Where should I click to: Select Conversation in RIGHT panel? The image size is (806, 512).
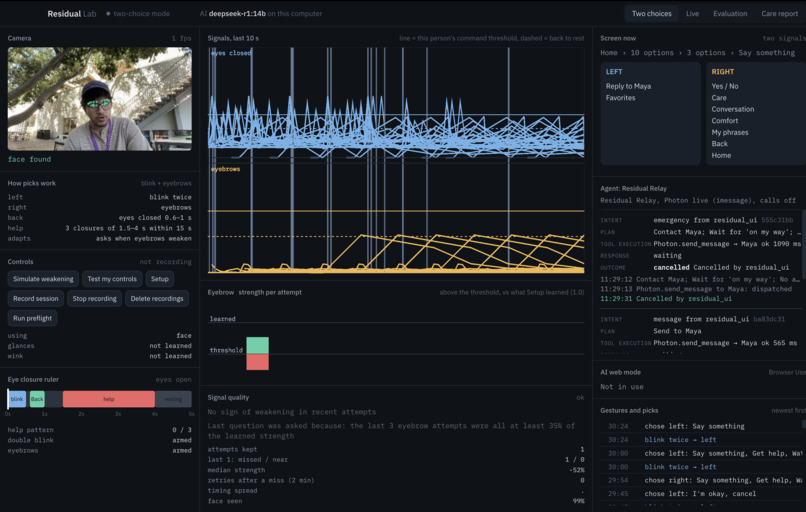pyautogui.click(x=732, y=109)
